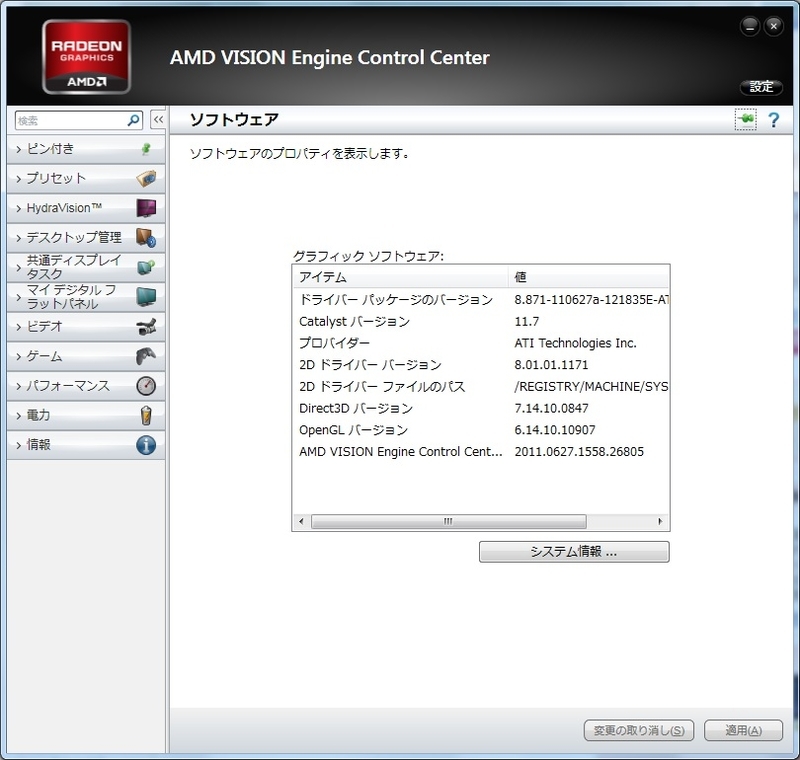
Task: Click the マイデジタルフラットパネル monitor icon
Action: pos(146,297)
